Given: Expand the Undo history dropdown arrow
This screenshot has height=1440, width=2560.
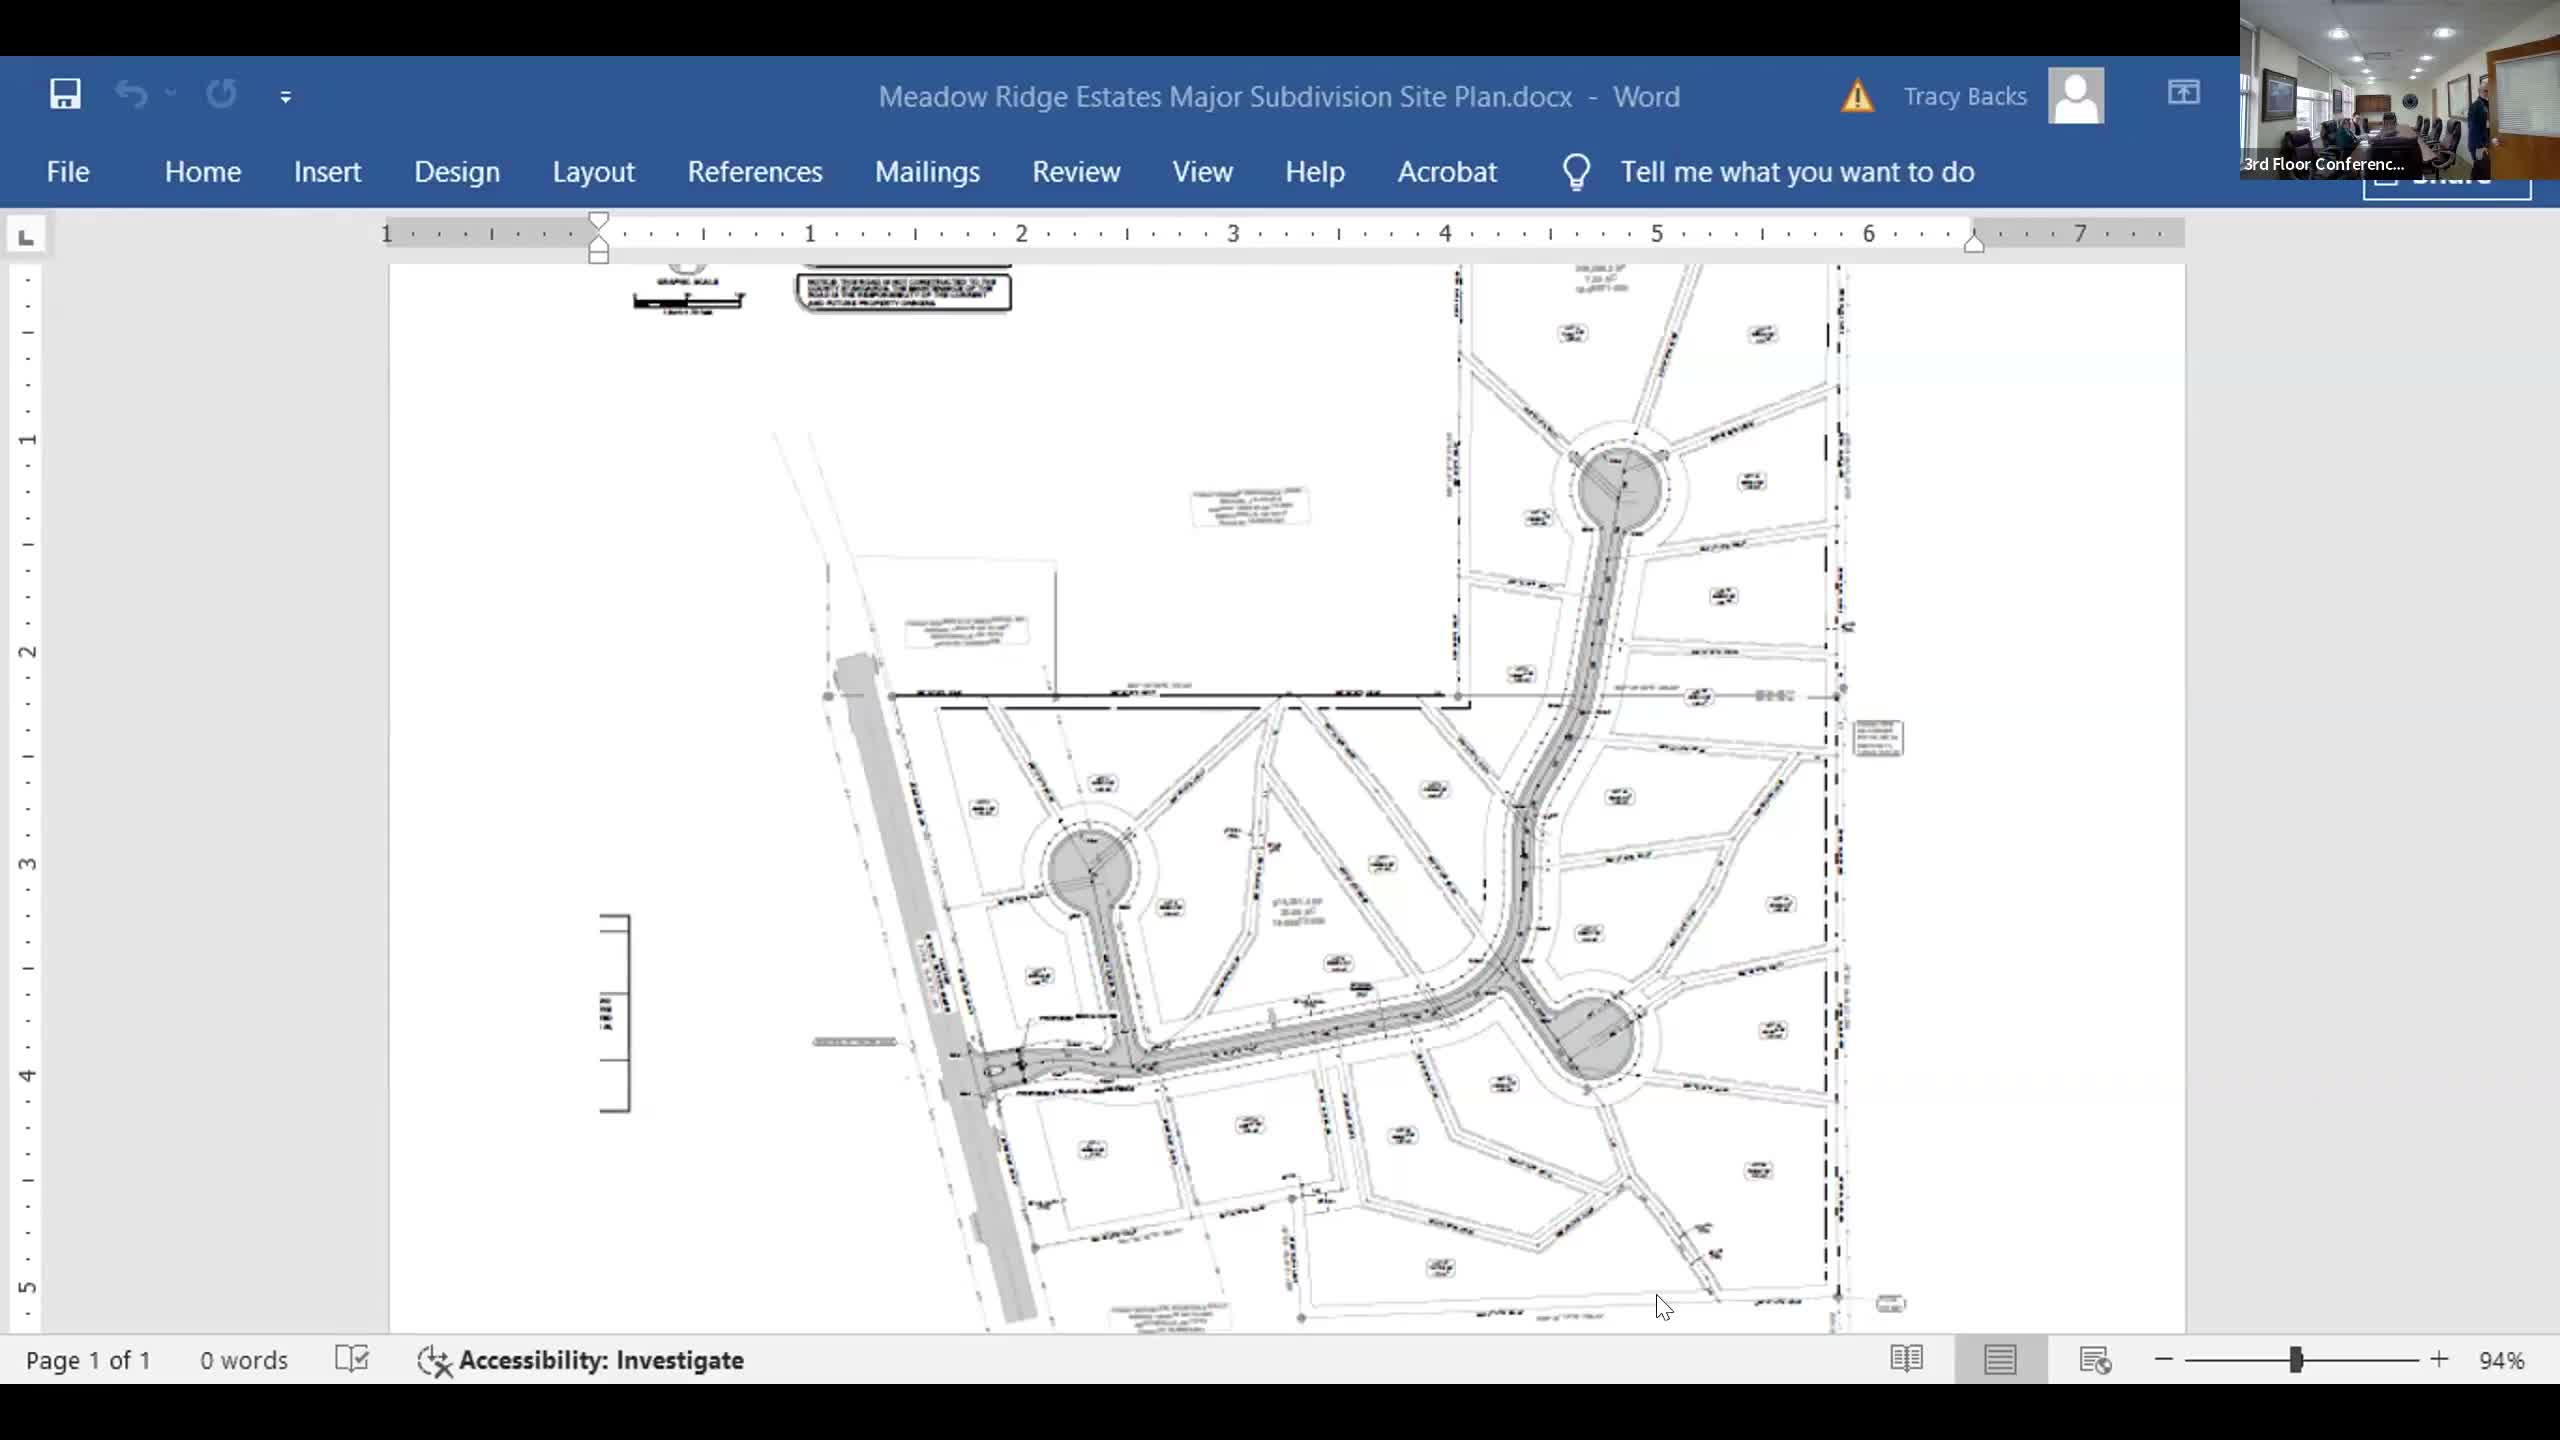Looking at the screenshot, I should coord(171,94).
